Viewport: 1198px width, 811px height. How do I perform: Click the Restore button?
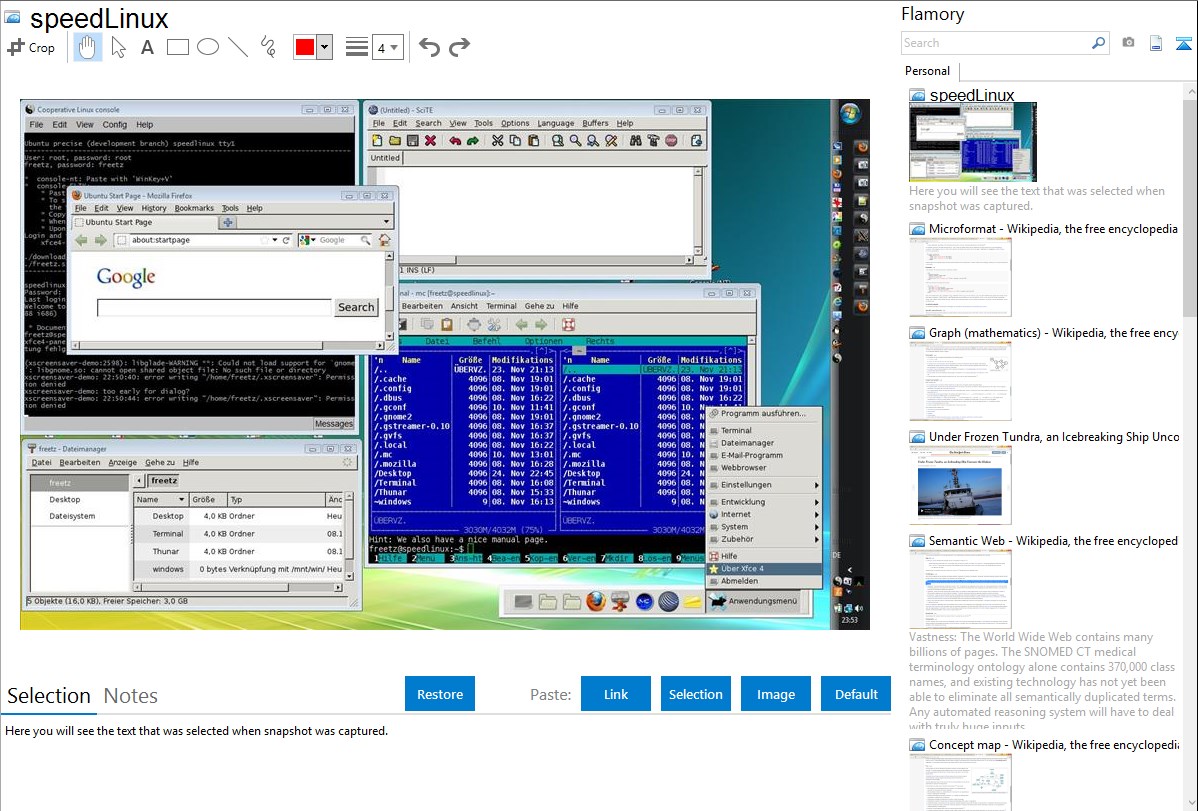coord(440,694)
